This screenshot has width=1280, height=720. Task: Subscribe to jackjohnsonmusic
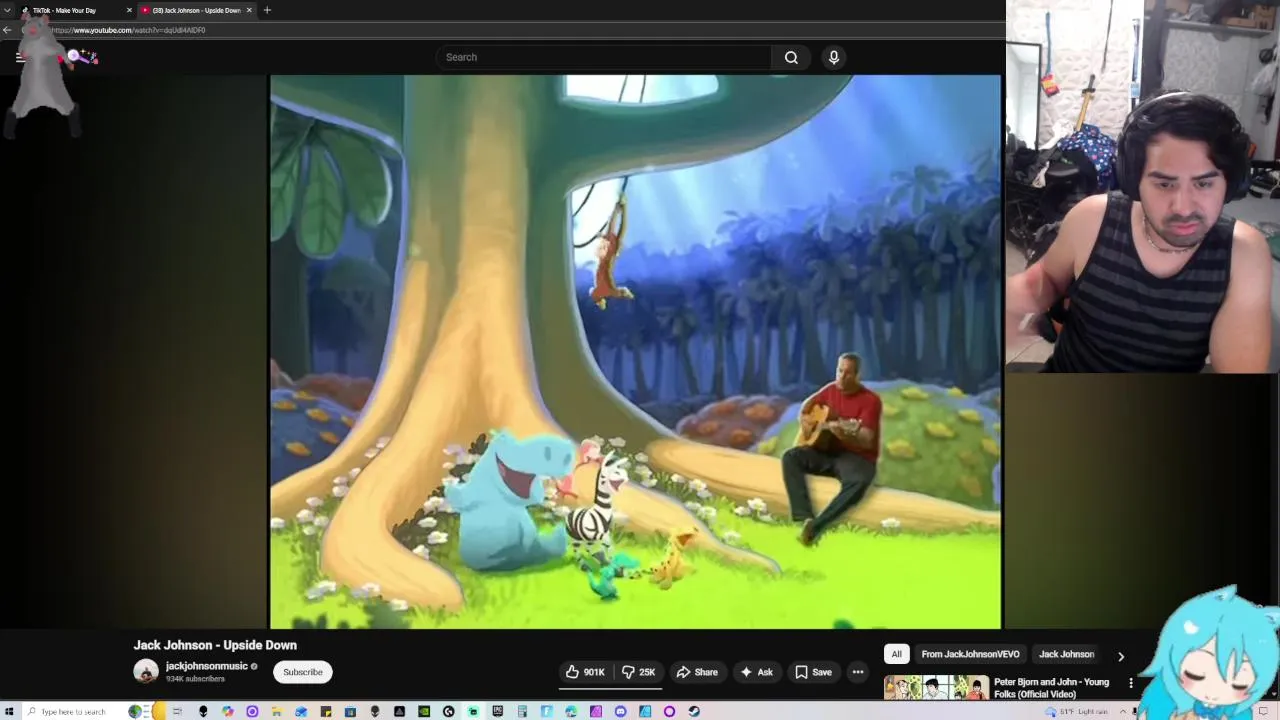point(303,672)
